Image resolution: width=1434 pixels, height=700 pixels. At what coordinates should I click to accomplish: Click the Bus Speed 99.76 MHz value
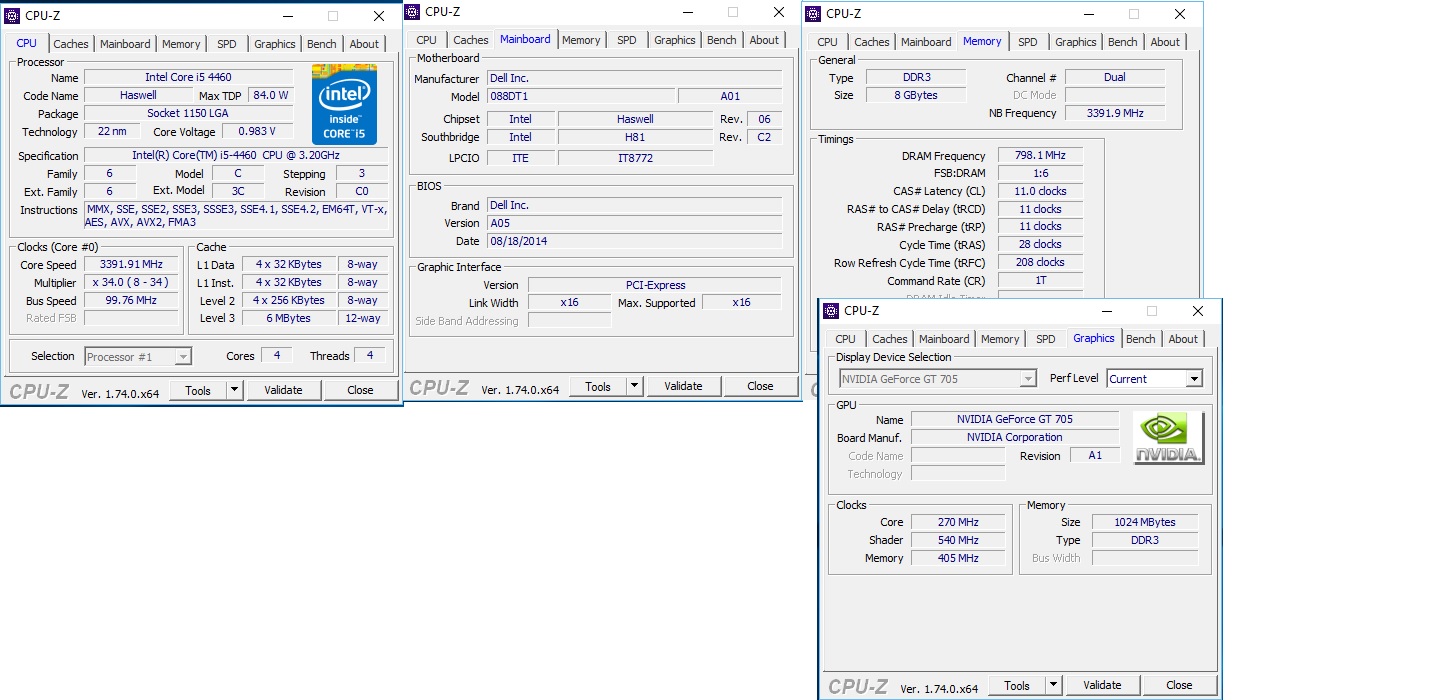coord(131,300)
